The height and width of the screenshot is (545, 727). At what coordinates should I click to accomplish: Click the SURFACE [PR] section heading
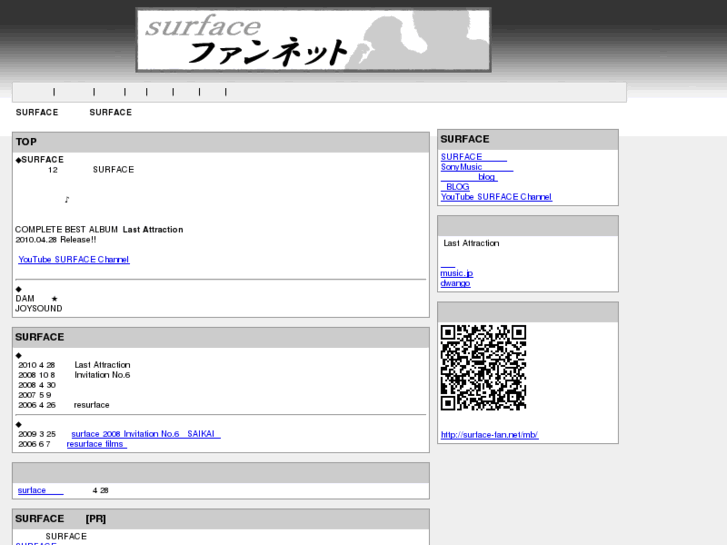(60, 519)
